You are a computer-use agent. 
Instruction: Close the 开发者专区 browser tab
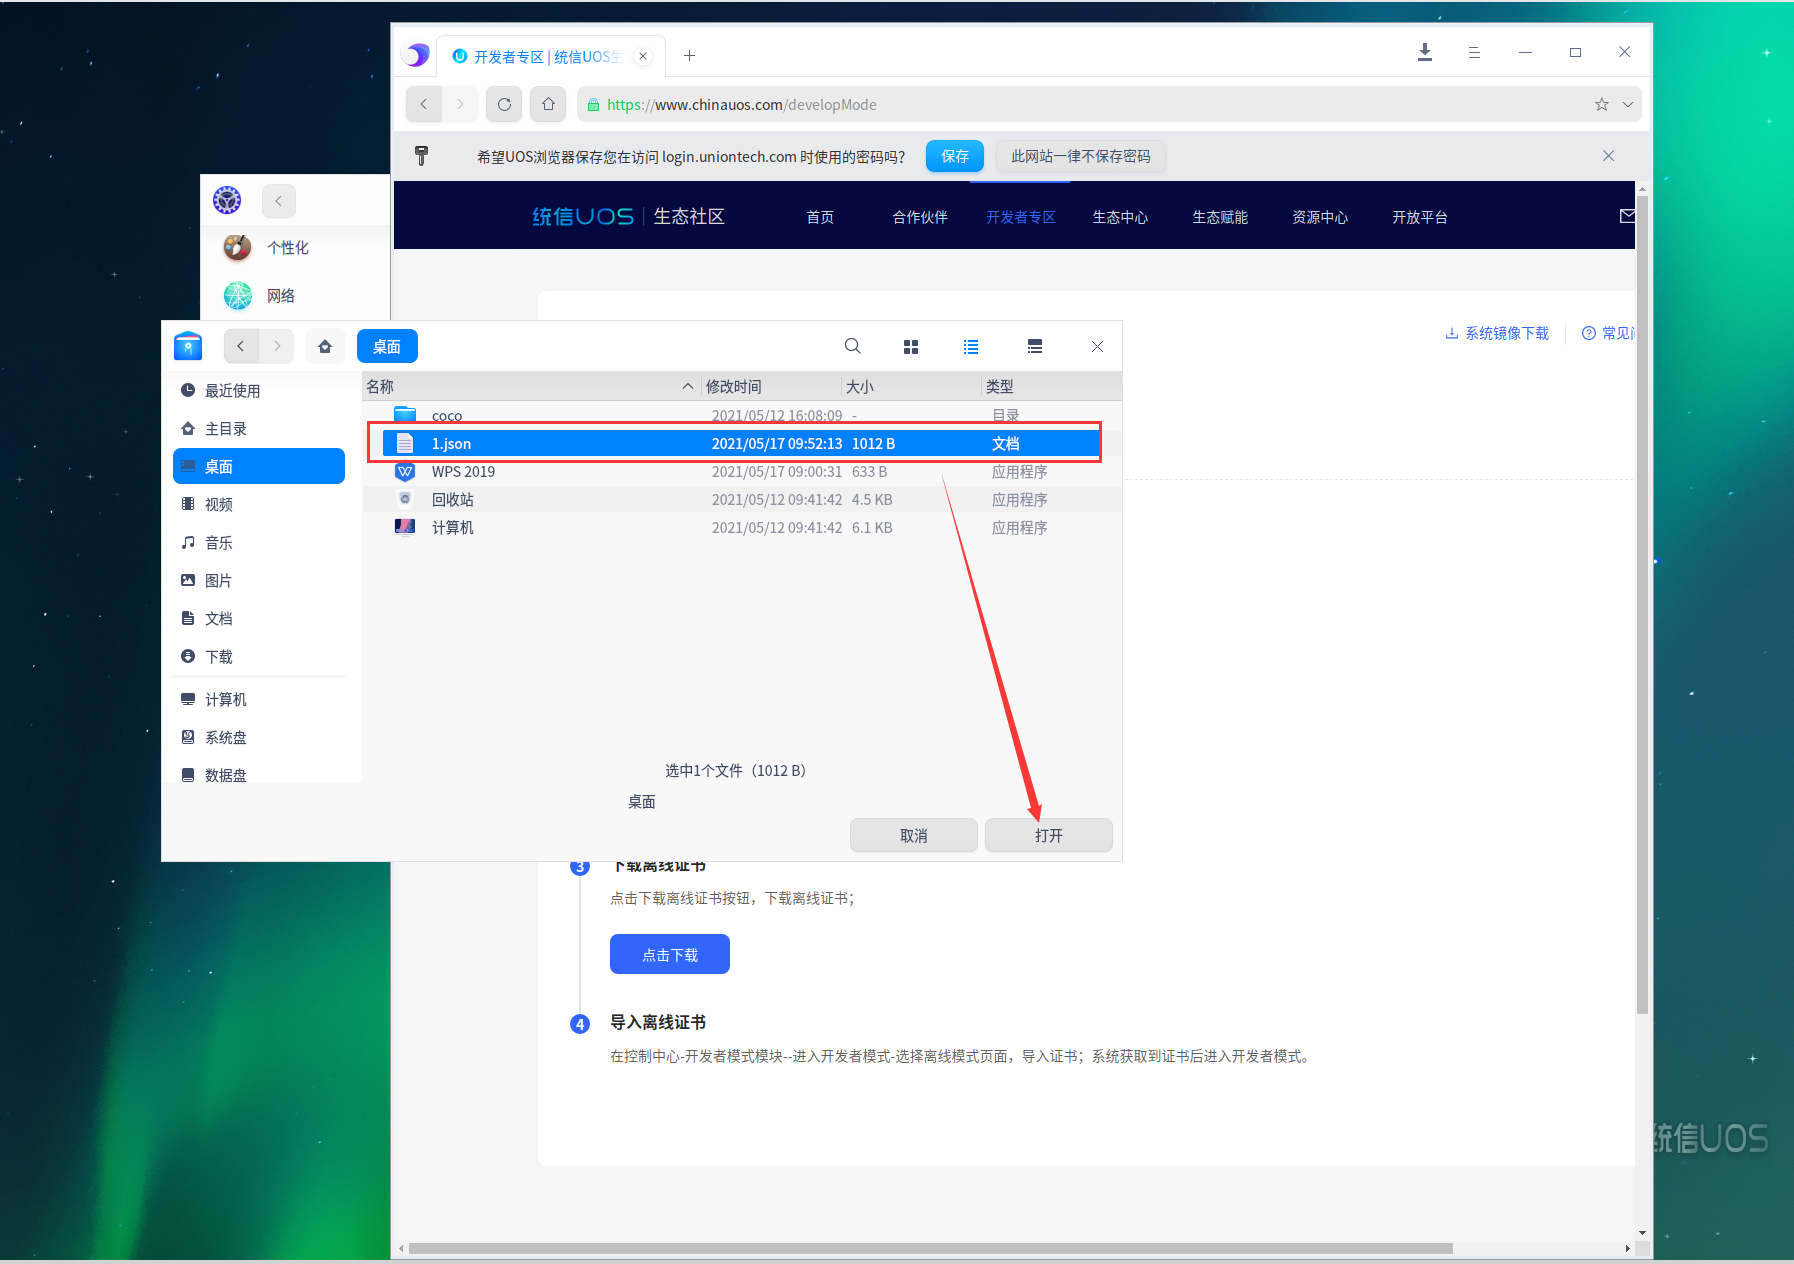(x=643, y=56)
